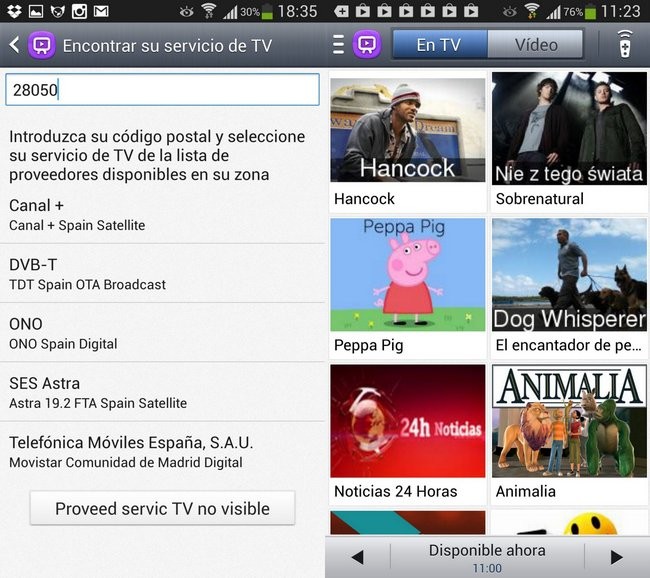
Task: Tap the cat face notification icon
Action: pos(57,11)
